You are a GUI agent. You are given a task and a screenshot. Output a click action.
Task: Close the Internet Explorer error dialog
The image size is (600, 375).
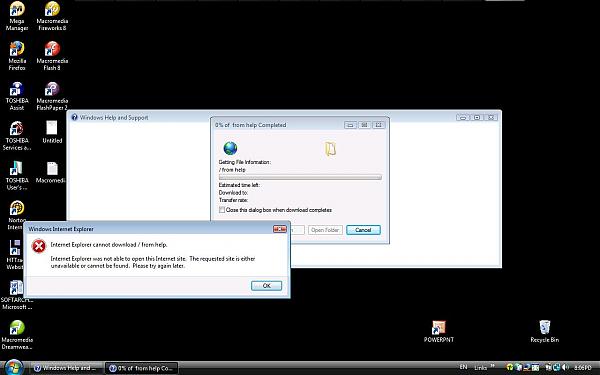pos(280,229)
